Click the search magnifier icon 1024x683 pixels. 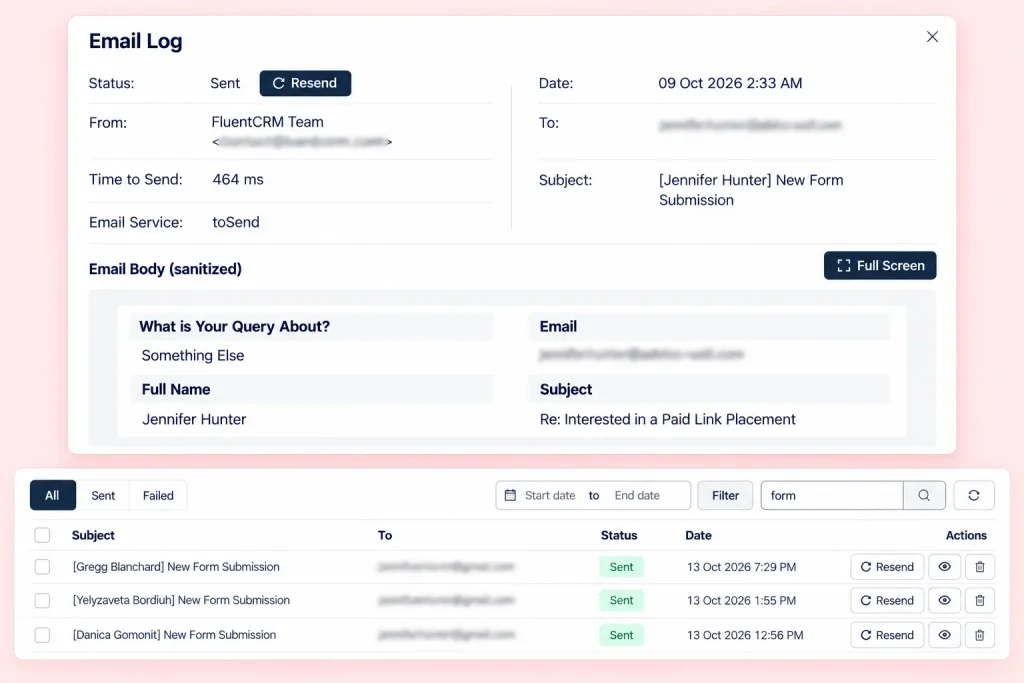[x=924, y=496]
